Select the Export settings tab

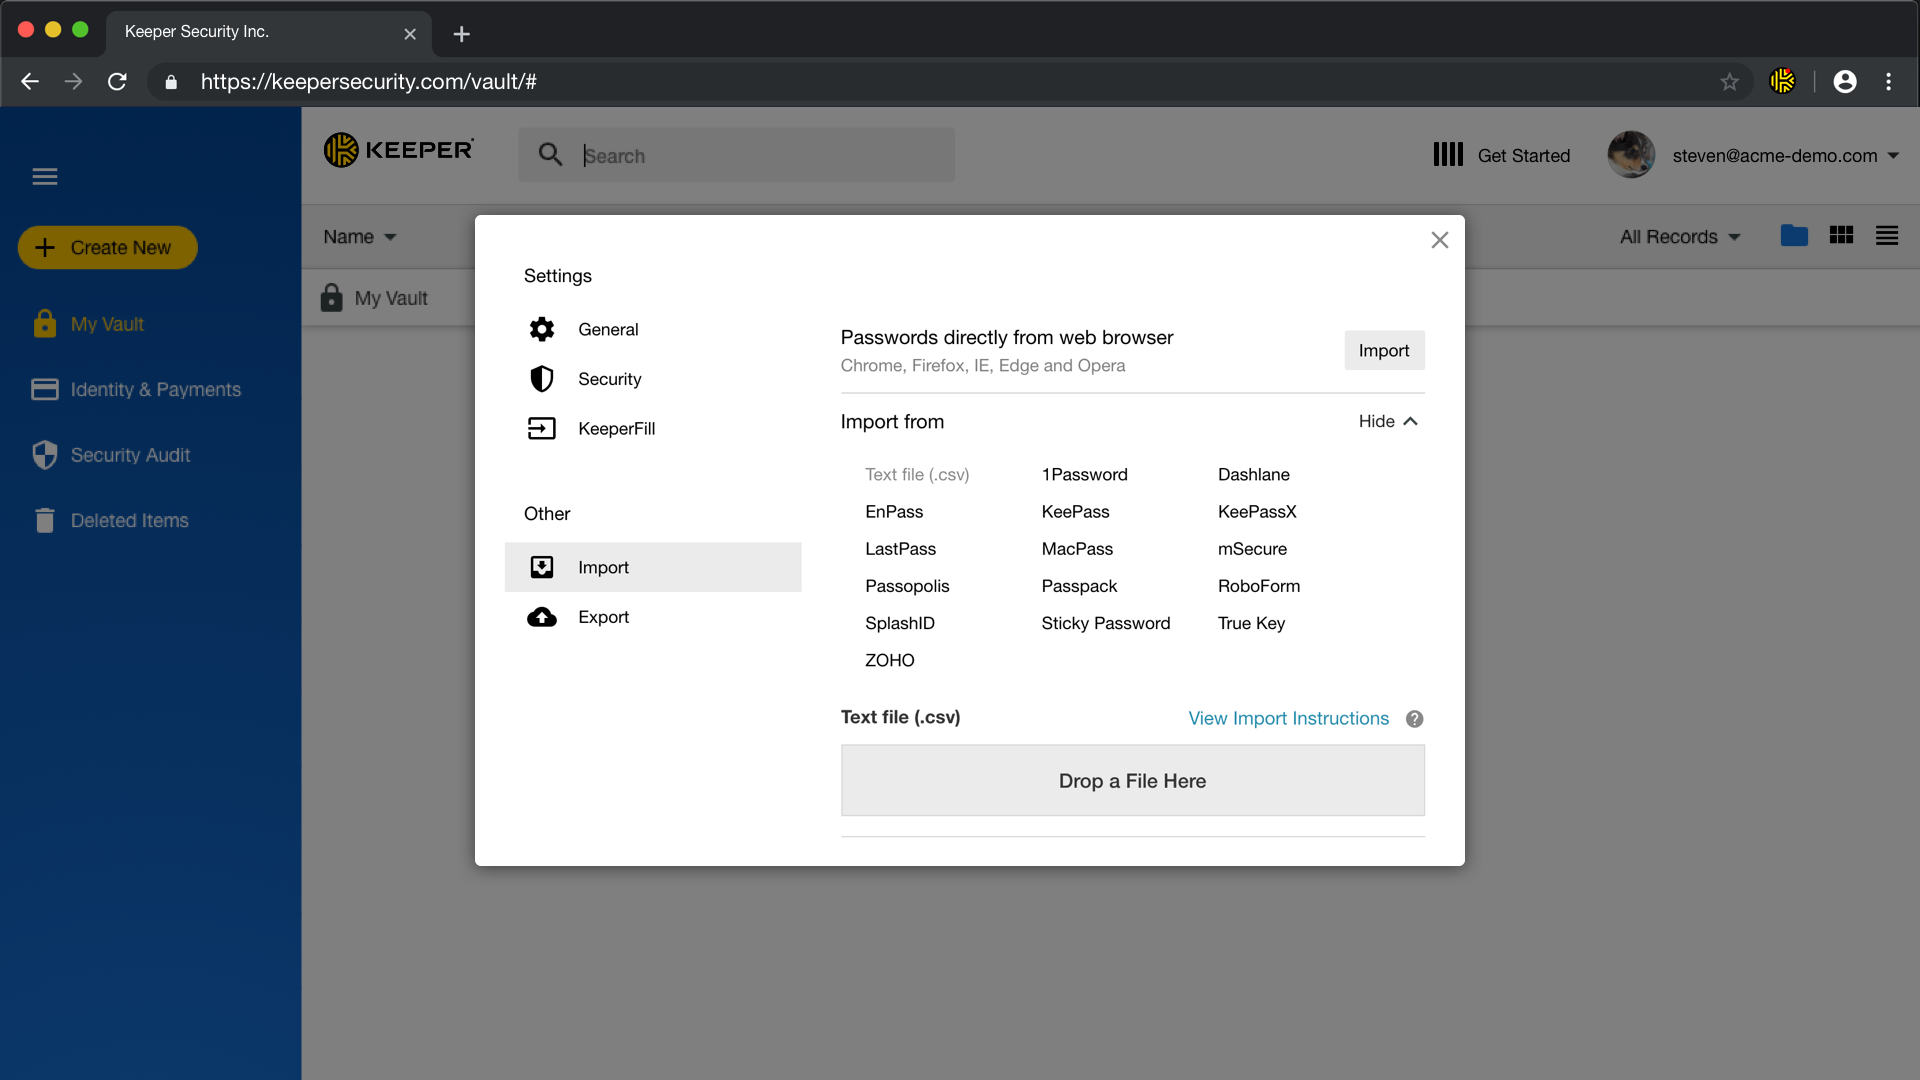[x=653, y=617]
